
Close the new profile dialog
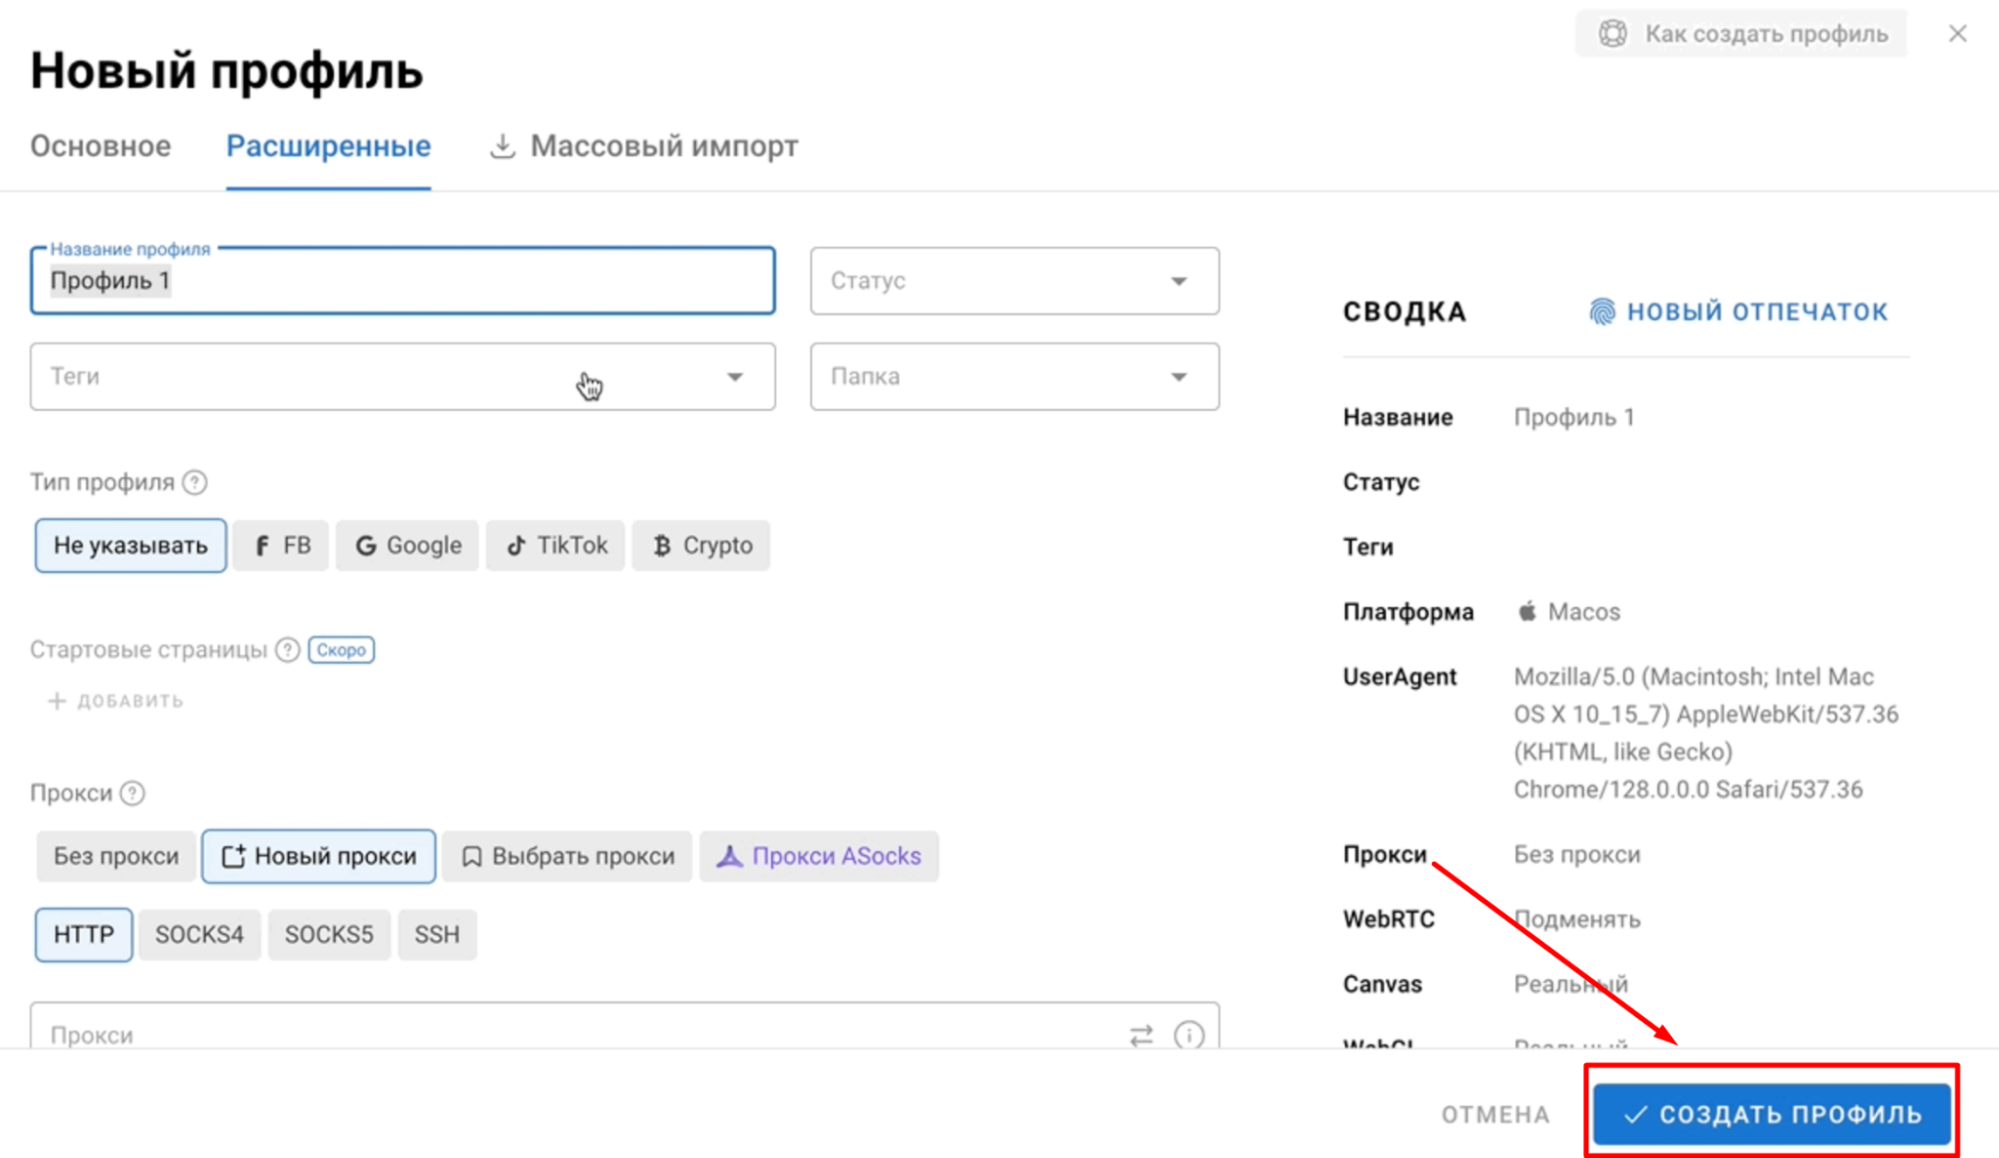point(1958,34)
